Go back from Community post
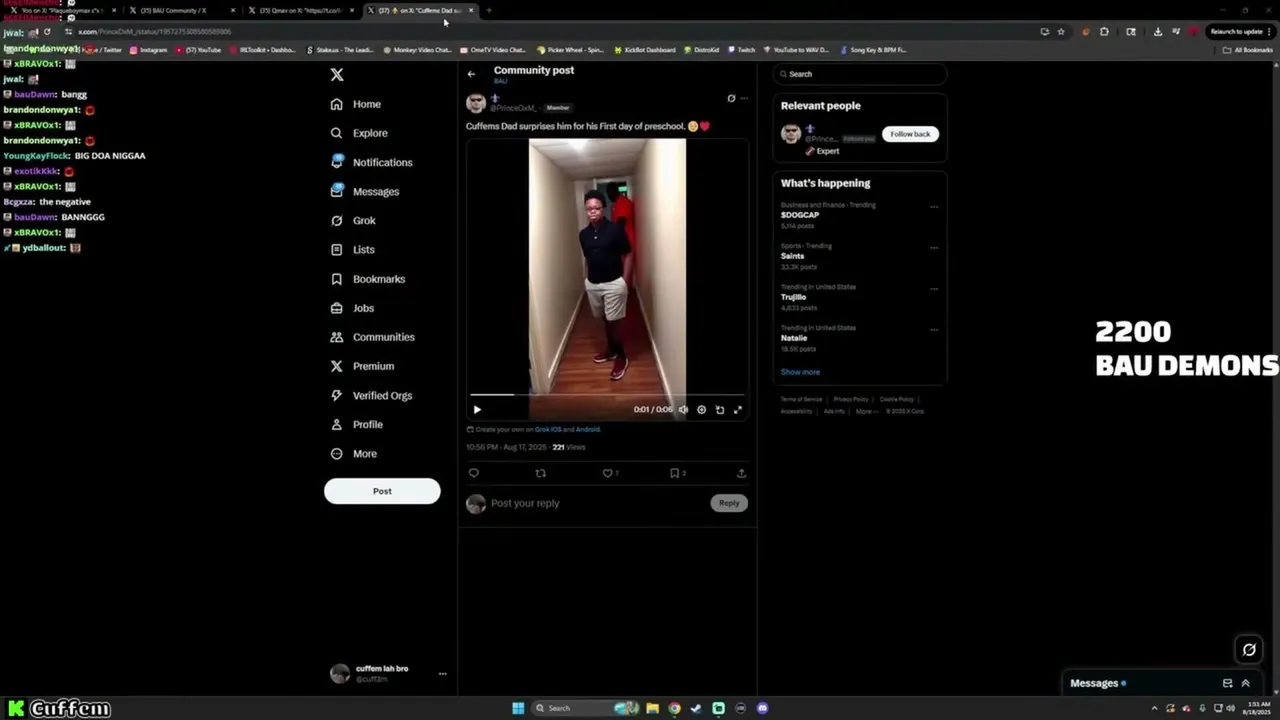Image resolution: width=1280 pixels, height=720 pixels. click(471, 74)
